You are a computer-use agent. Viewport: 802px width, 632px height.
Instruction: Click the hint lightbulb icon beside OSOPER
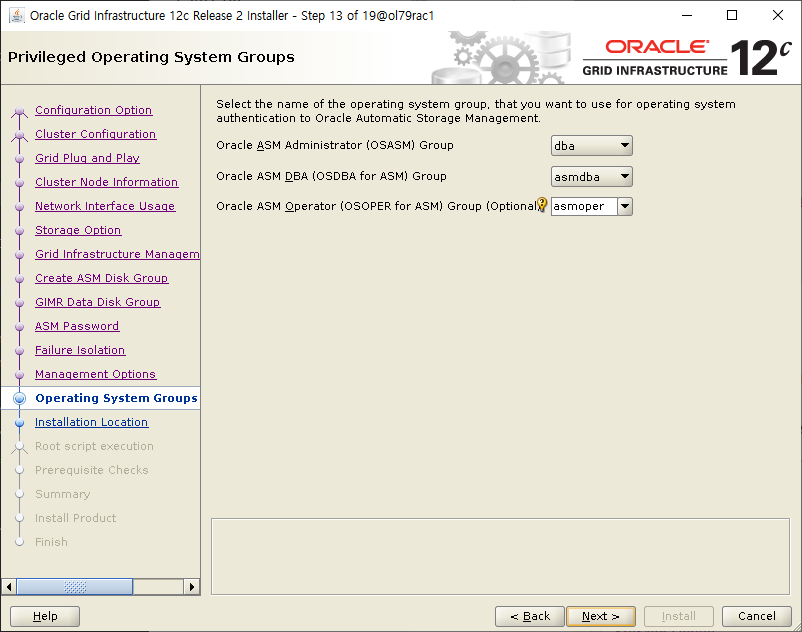(x=542, y=205)
